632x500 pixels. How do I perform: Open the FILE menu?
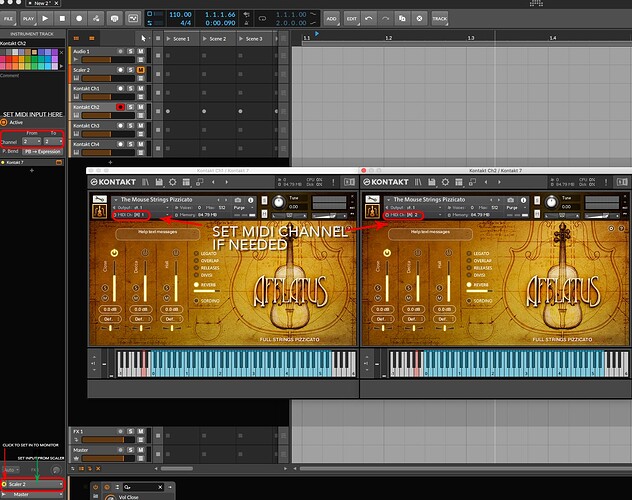coord(8,19)
